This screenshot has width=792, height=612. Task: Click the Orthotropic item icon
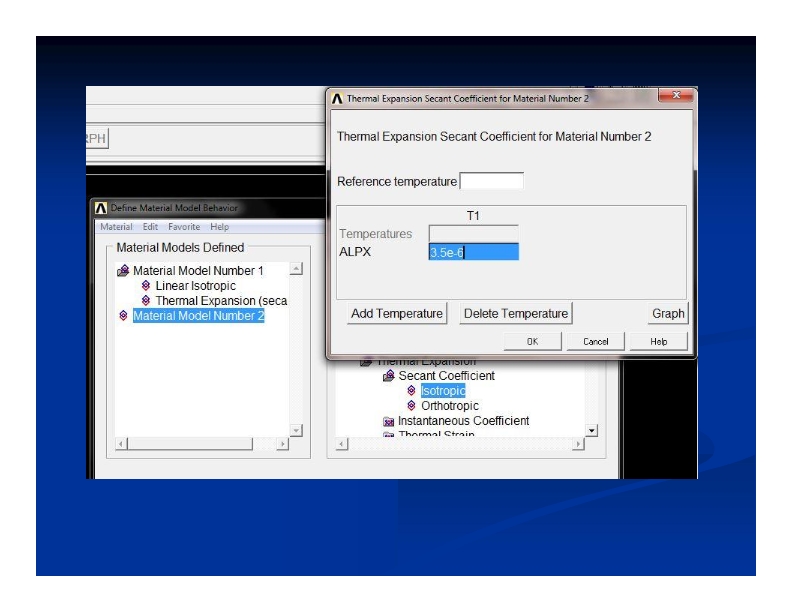pyautogui.click(x=411, y=406)
